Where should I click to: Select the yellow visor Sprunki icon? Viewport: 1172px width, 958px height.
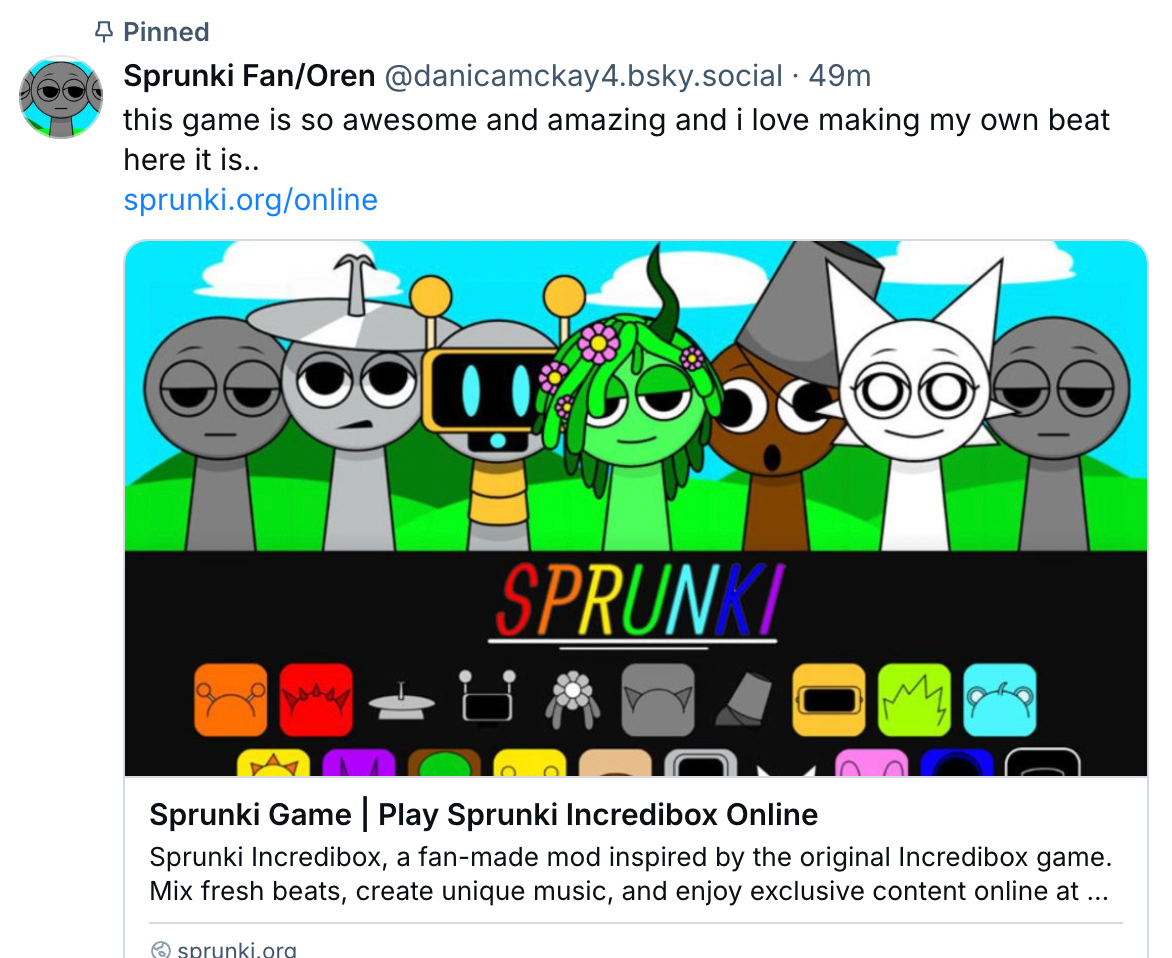(829, 699)
